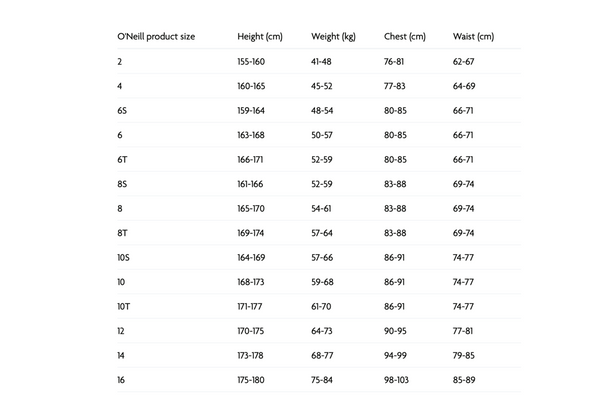Select the 6T size row label
600x420 pixels.
click(122, 160)
